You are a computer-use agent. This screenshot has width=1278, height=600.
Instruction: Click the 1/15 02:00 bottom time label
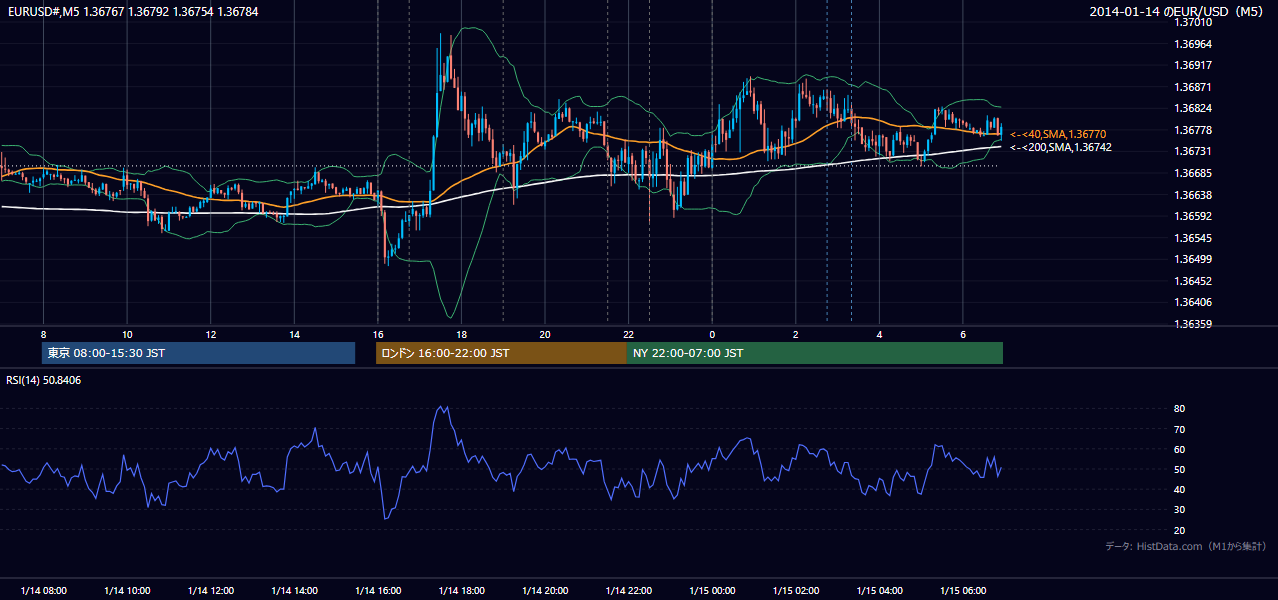pos(795,590)
